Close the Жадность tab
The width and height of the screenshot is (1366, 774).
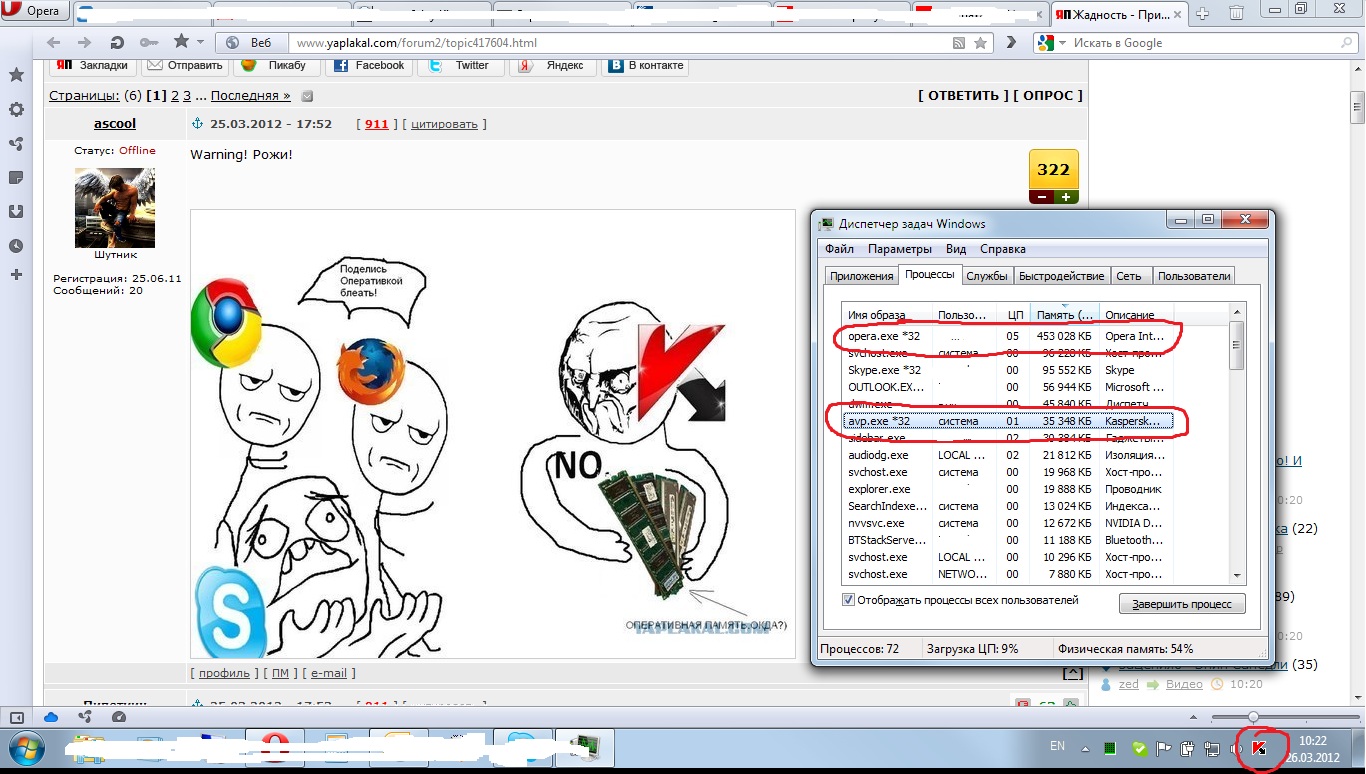point(1177,14)
